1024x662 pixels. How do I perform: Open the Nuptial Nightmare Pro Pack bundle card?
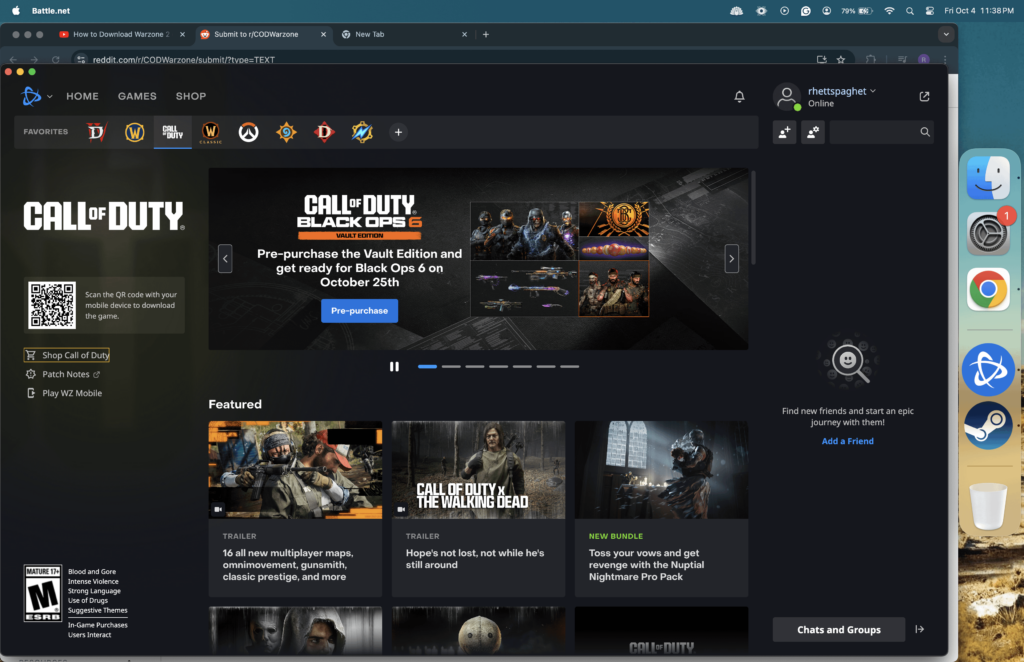click(x=662, y=509)
